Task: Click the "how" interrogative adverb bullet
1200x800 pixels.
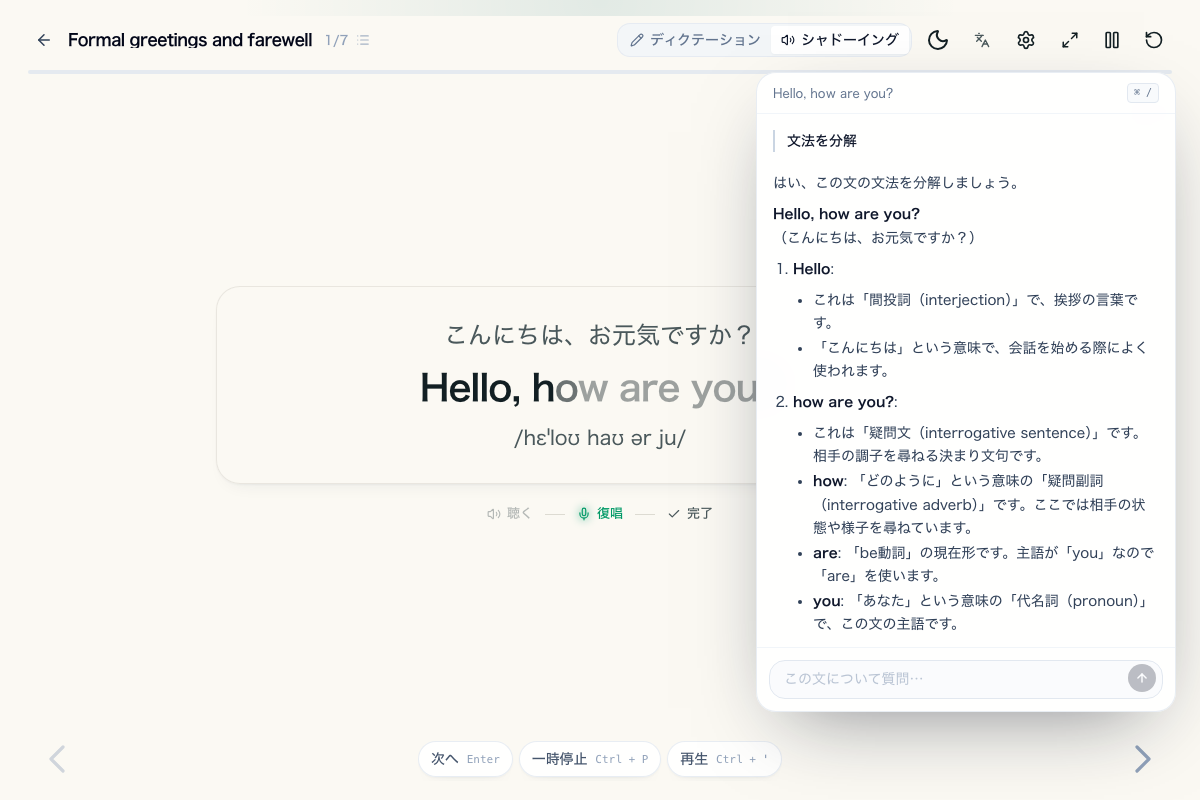Action: point(979,504)
